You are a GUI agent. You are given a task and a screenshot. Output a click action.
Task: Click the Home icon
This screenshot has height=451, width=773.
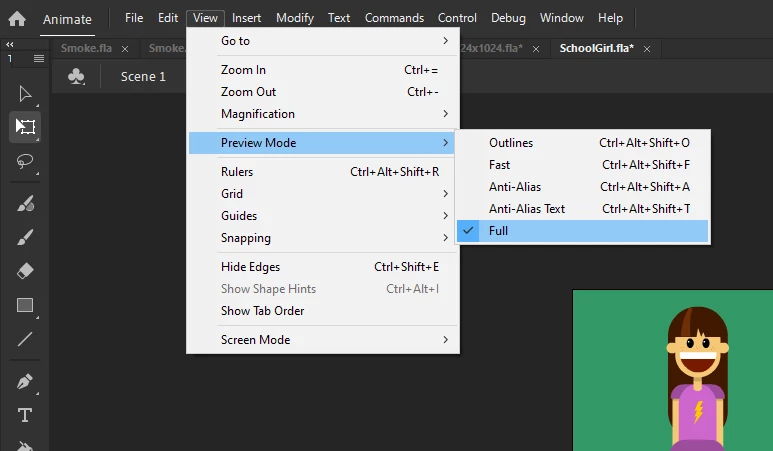[17, 19]
